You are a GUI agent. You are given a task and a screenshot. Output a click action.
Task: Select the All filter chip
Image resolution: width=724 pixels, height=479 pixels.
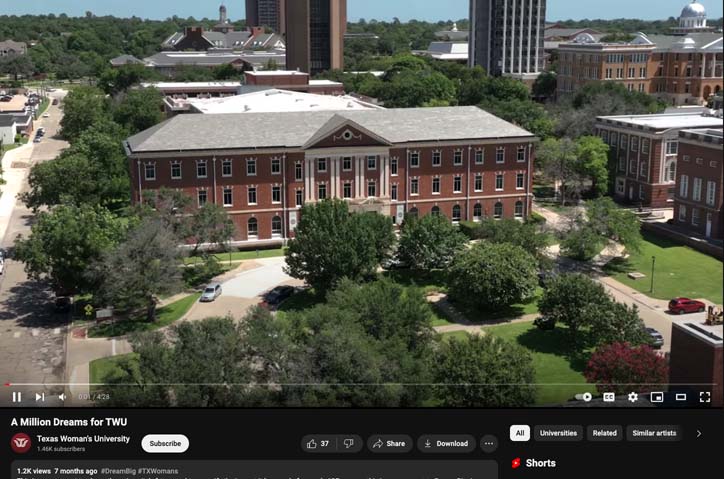point(520,433)
